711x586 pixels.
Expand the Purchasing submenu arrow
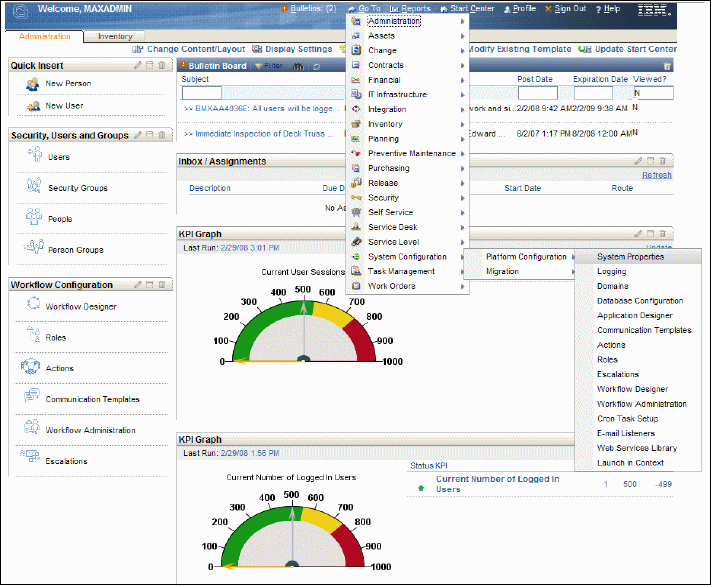click(x=463, y=169)
